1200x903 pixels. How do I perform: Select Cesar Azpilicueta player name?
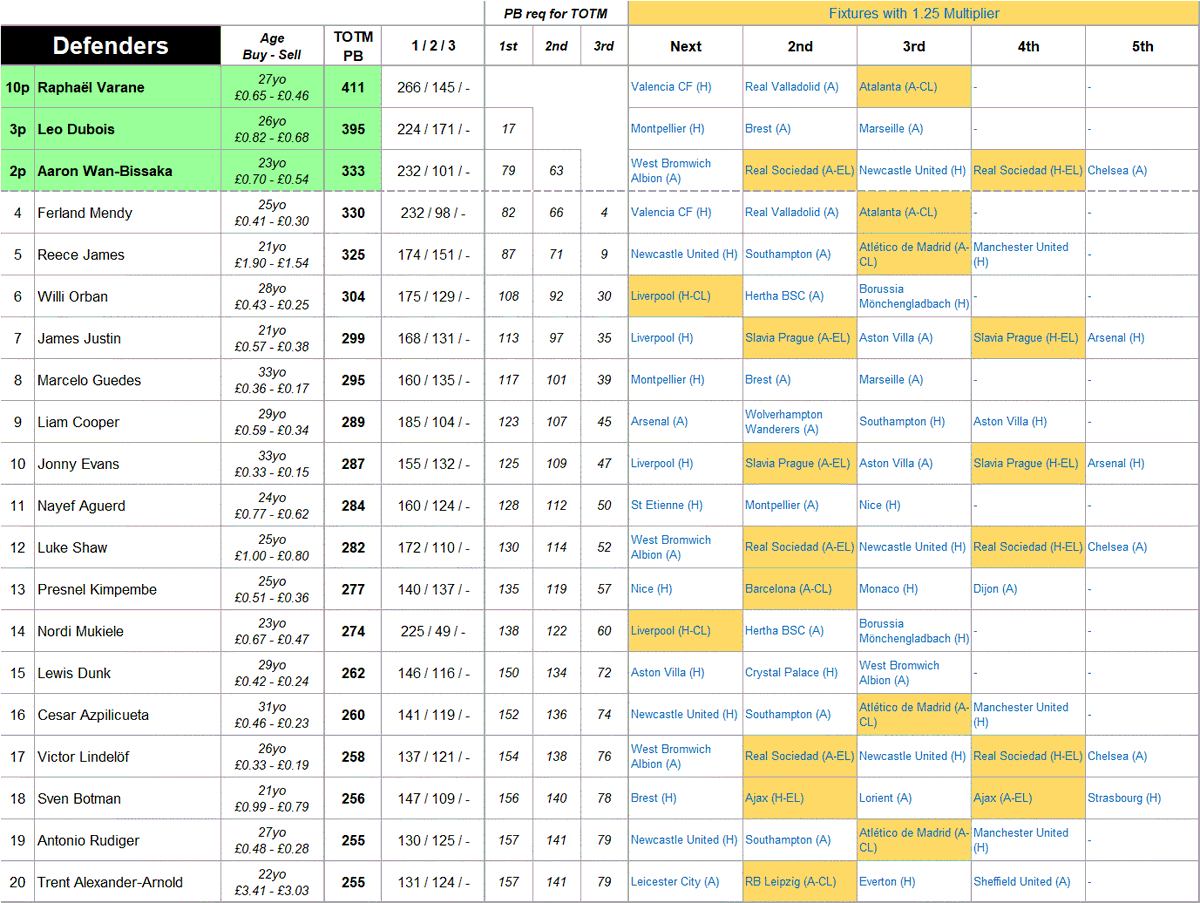pyautogui.click(x=93, y=716)
